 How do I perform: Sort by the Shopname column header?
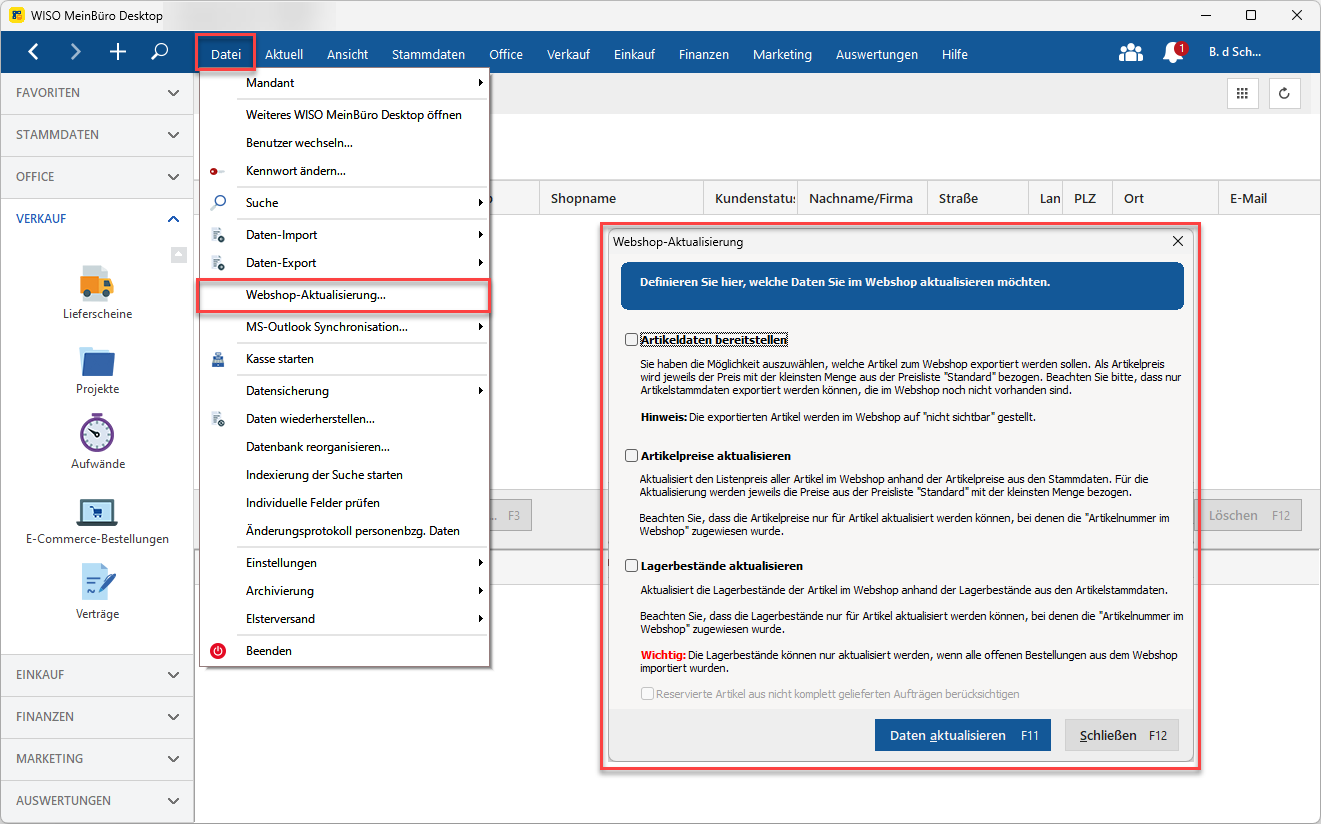click(x=622, y=198)
